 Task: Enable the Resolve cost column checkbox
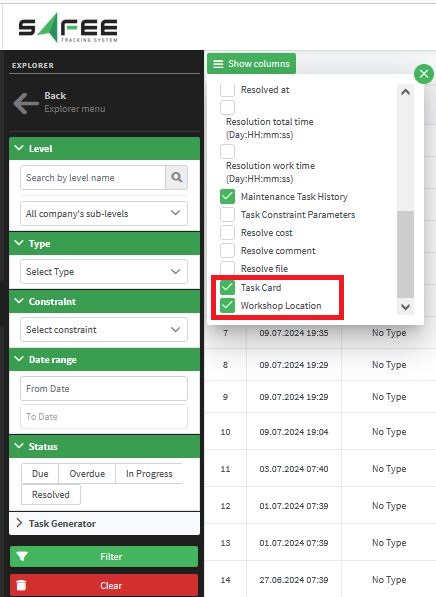(227, 232)
